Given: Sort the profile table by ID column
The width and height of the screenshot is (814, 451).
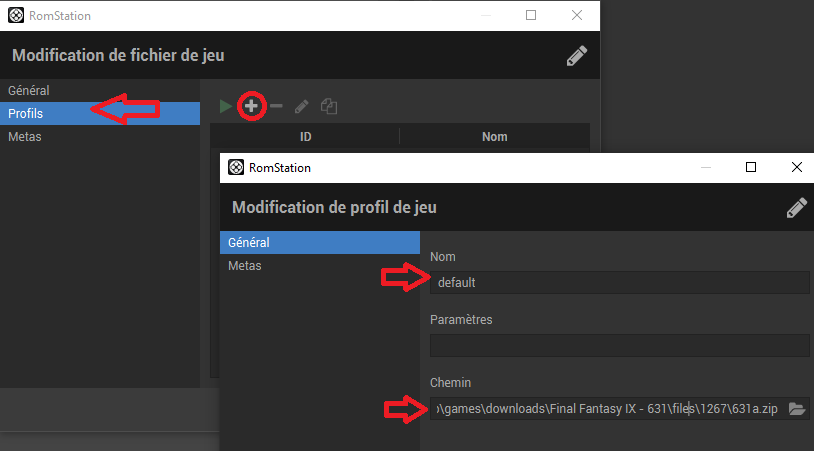Looking at the screenshot, I should point(305,137).
